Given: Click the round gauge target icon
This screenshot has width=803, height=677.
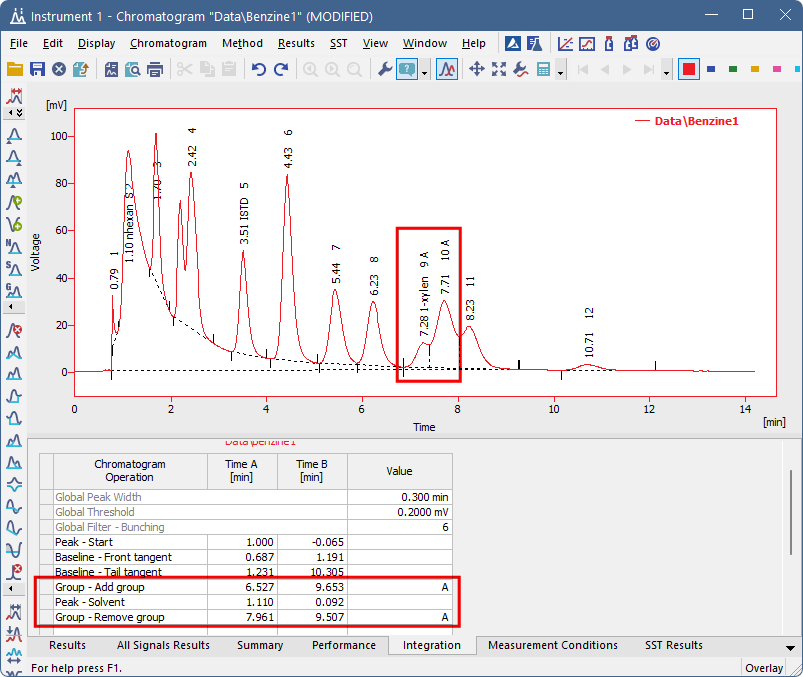Looking at the screenshot, I should [x=653, y=44].
